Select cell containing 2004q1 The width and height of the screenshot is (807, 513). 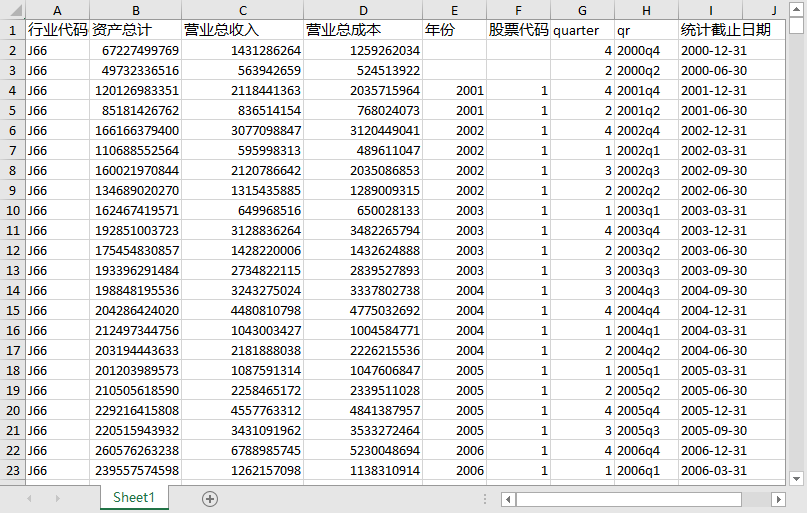point(646,330)
